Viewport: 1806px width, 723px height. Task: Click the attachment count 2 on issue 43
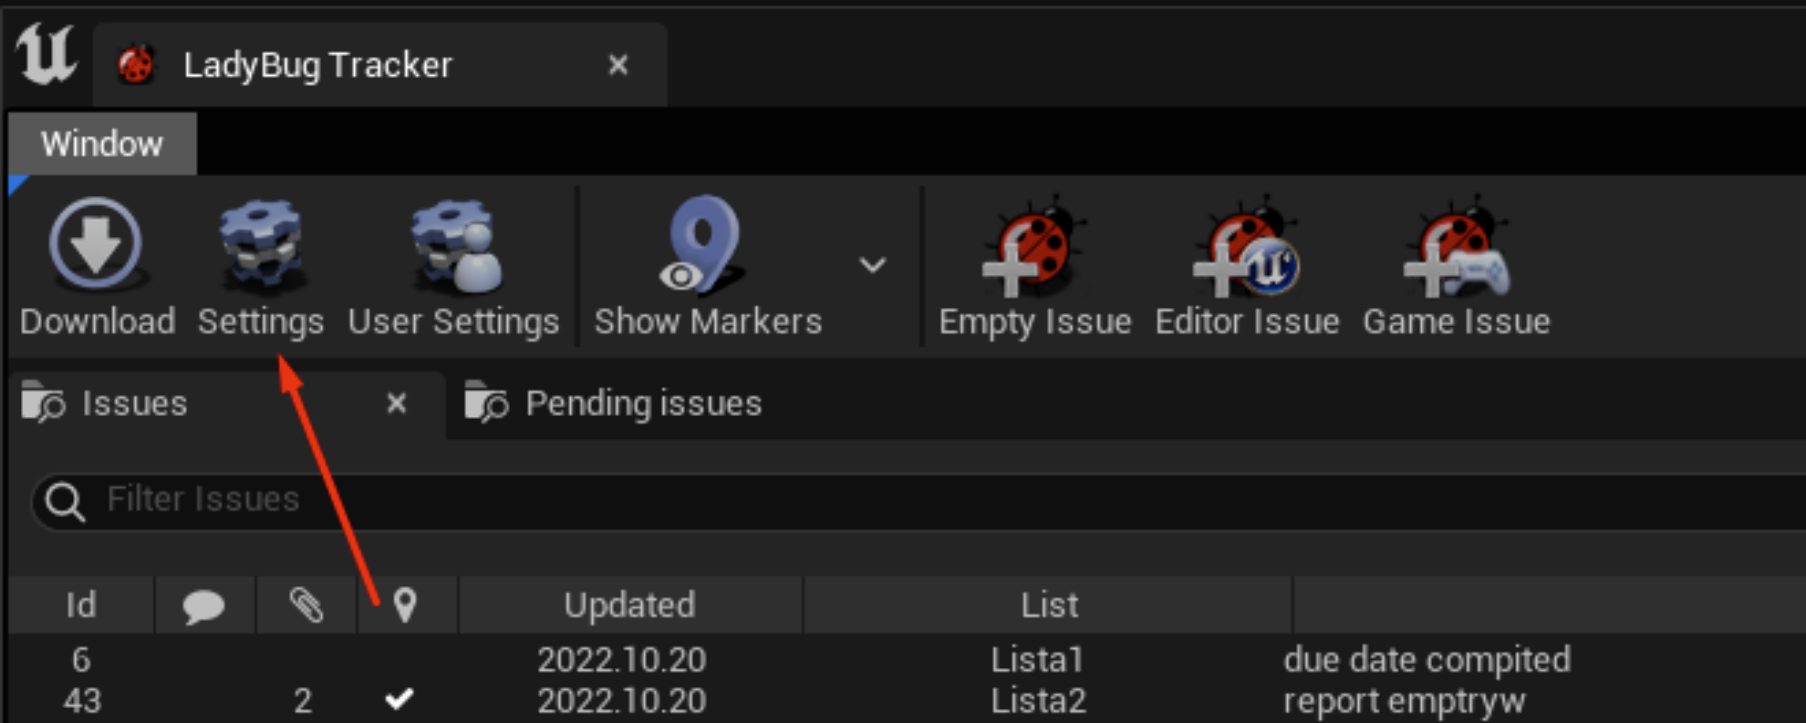click(303, 701)
